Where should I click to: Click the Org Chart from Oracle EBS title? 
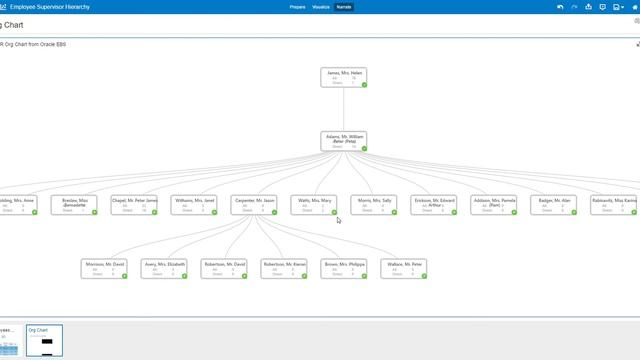coord(33,44)
